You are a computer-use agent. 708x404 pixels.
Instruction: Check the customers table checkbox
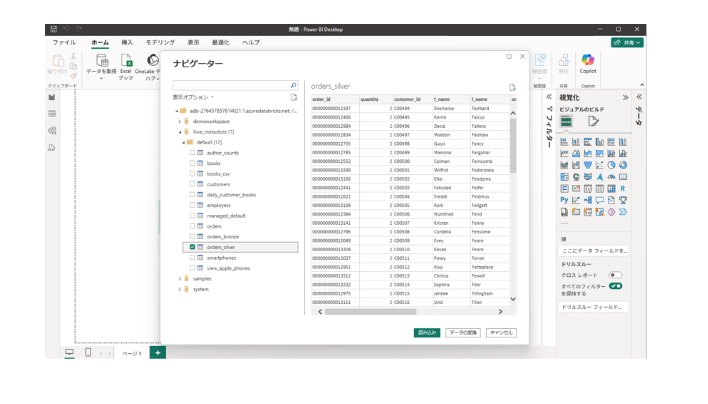click(192, 184)
